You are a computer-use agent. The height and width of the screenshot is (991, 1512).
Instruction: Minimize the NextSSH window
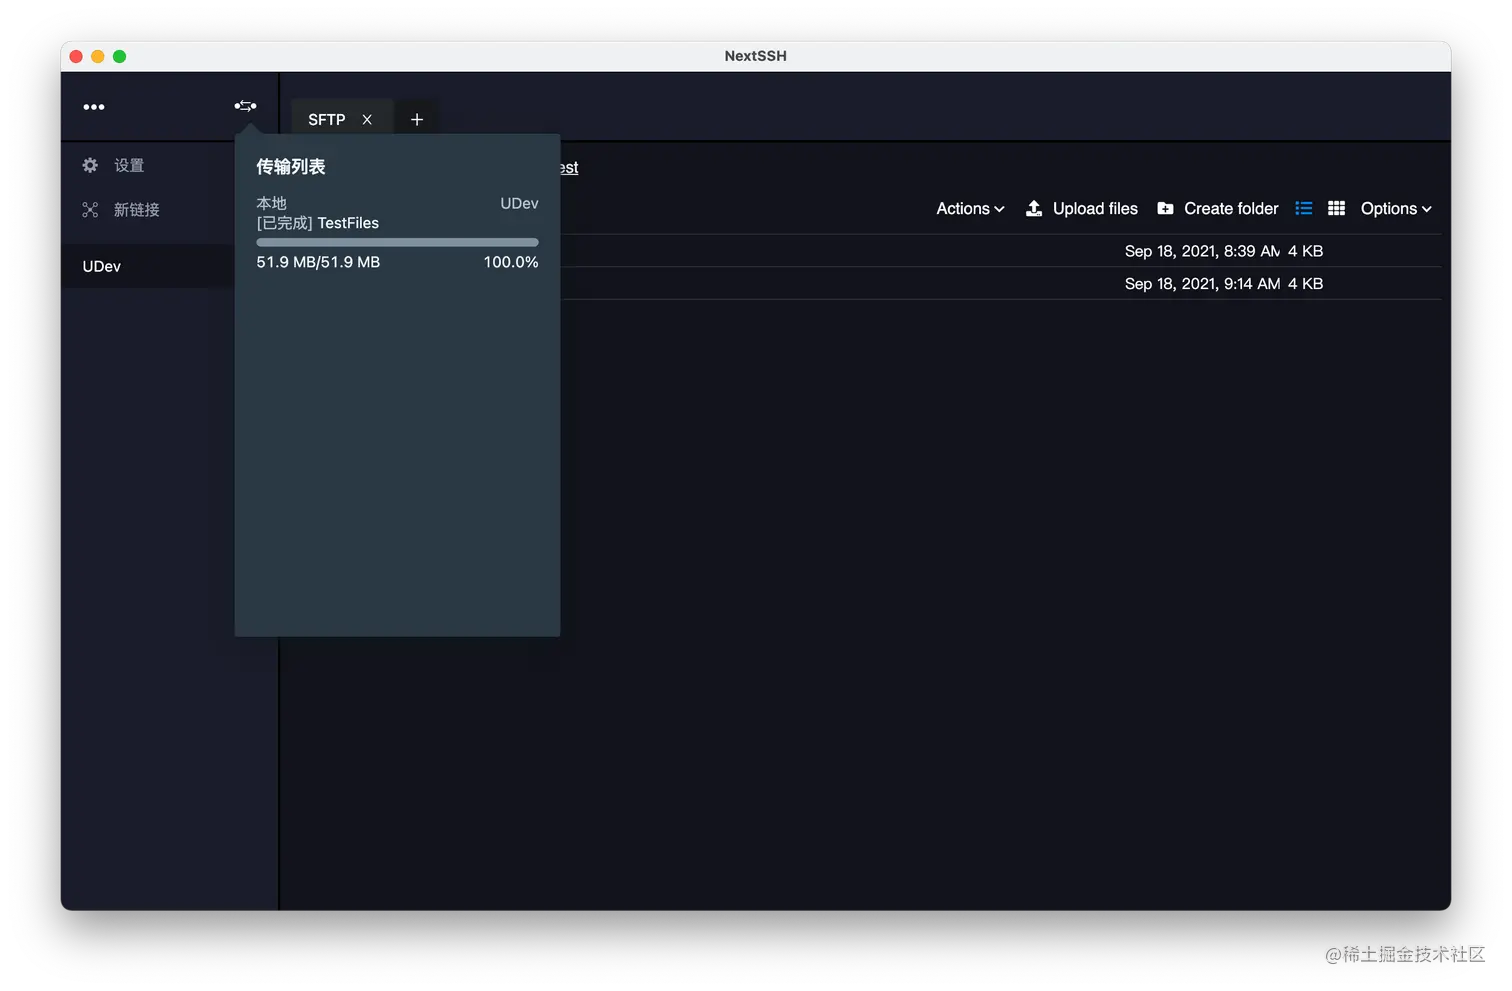coord(98,56)
